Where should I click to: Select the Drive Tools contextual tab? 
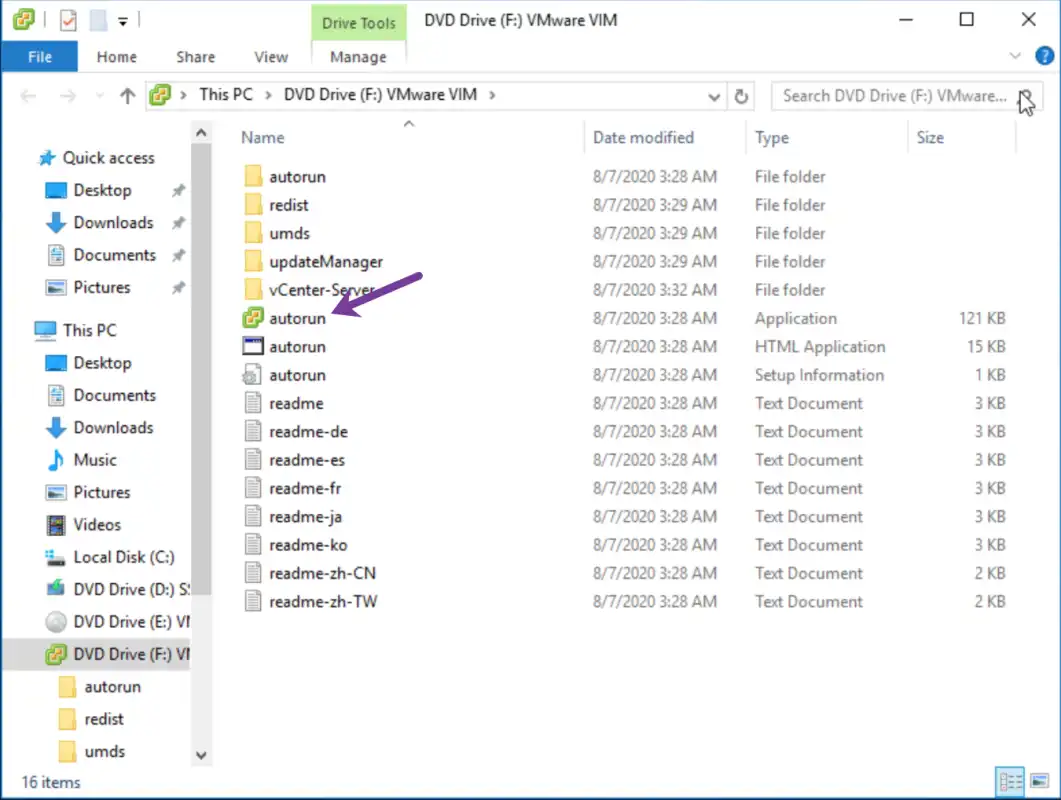(359, 23)
